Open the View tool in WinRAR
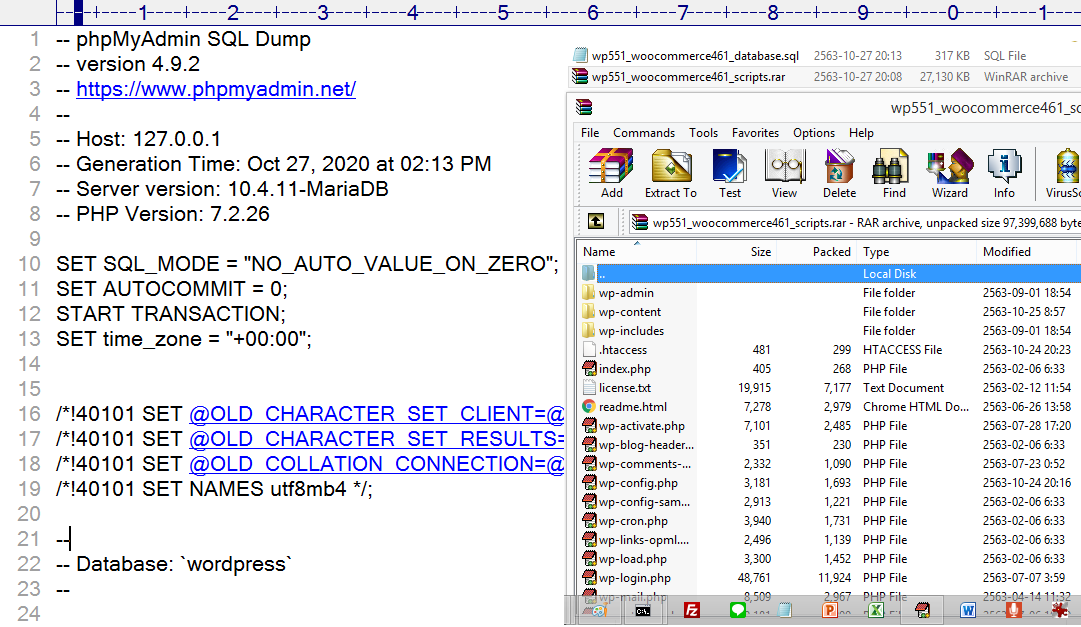Viewport: 1081px width, 627px height. [x=784, y=173]
